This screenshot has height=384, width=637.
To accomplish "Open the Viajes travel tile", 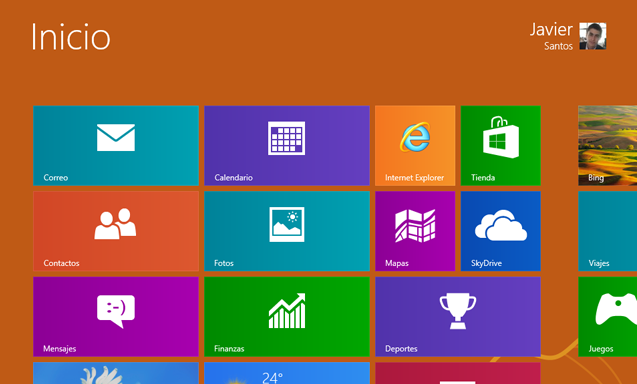I will pyautogui.click(x=608, y=231).
